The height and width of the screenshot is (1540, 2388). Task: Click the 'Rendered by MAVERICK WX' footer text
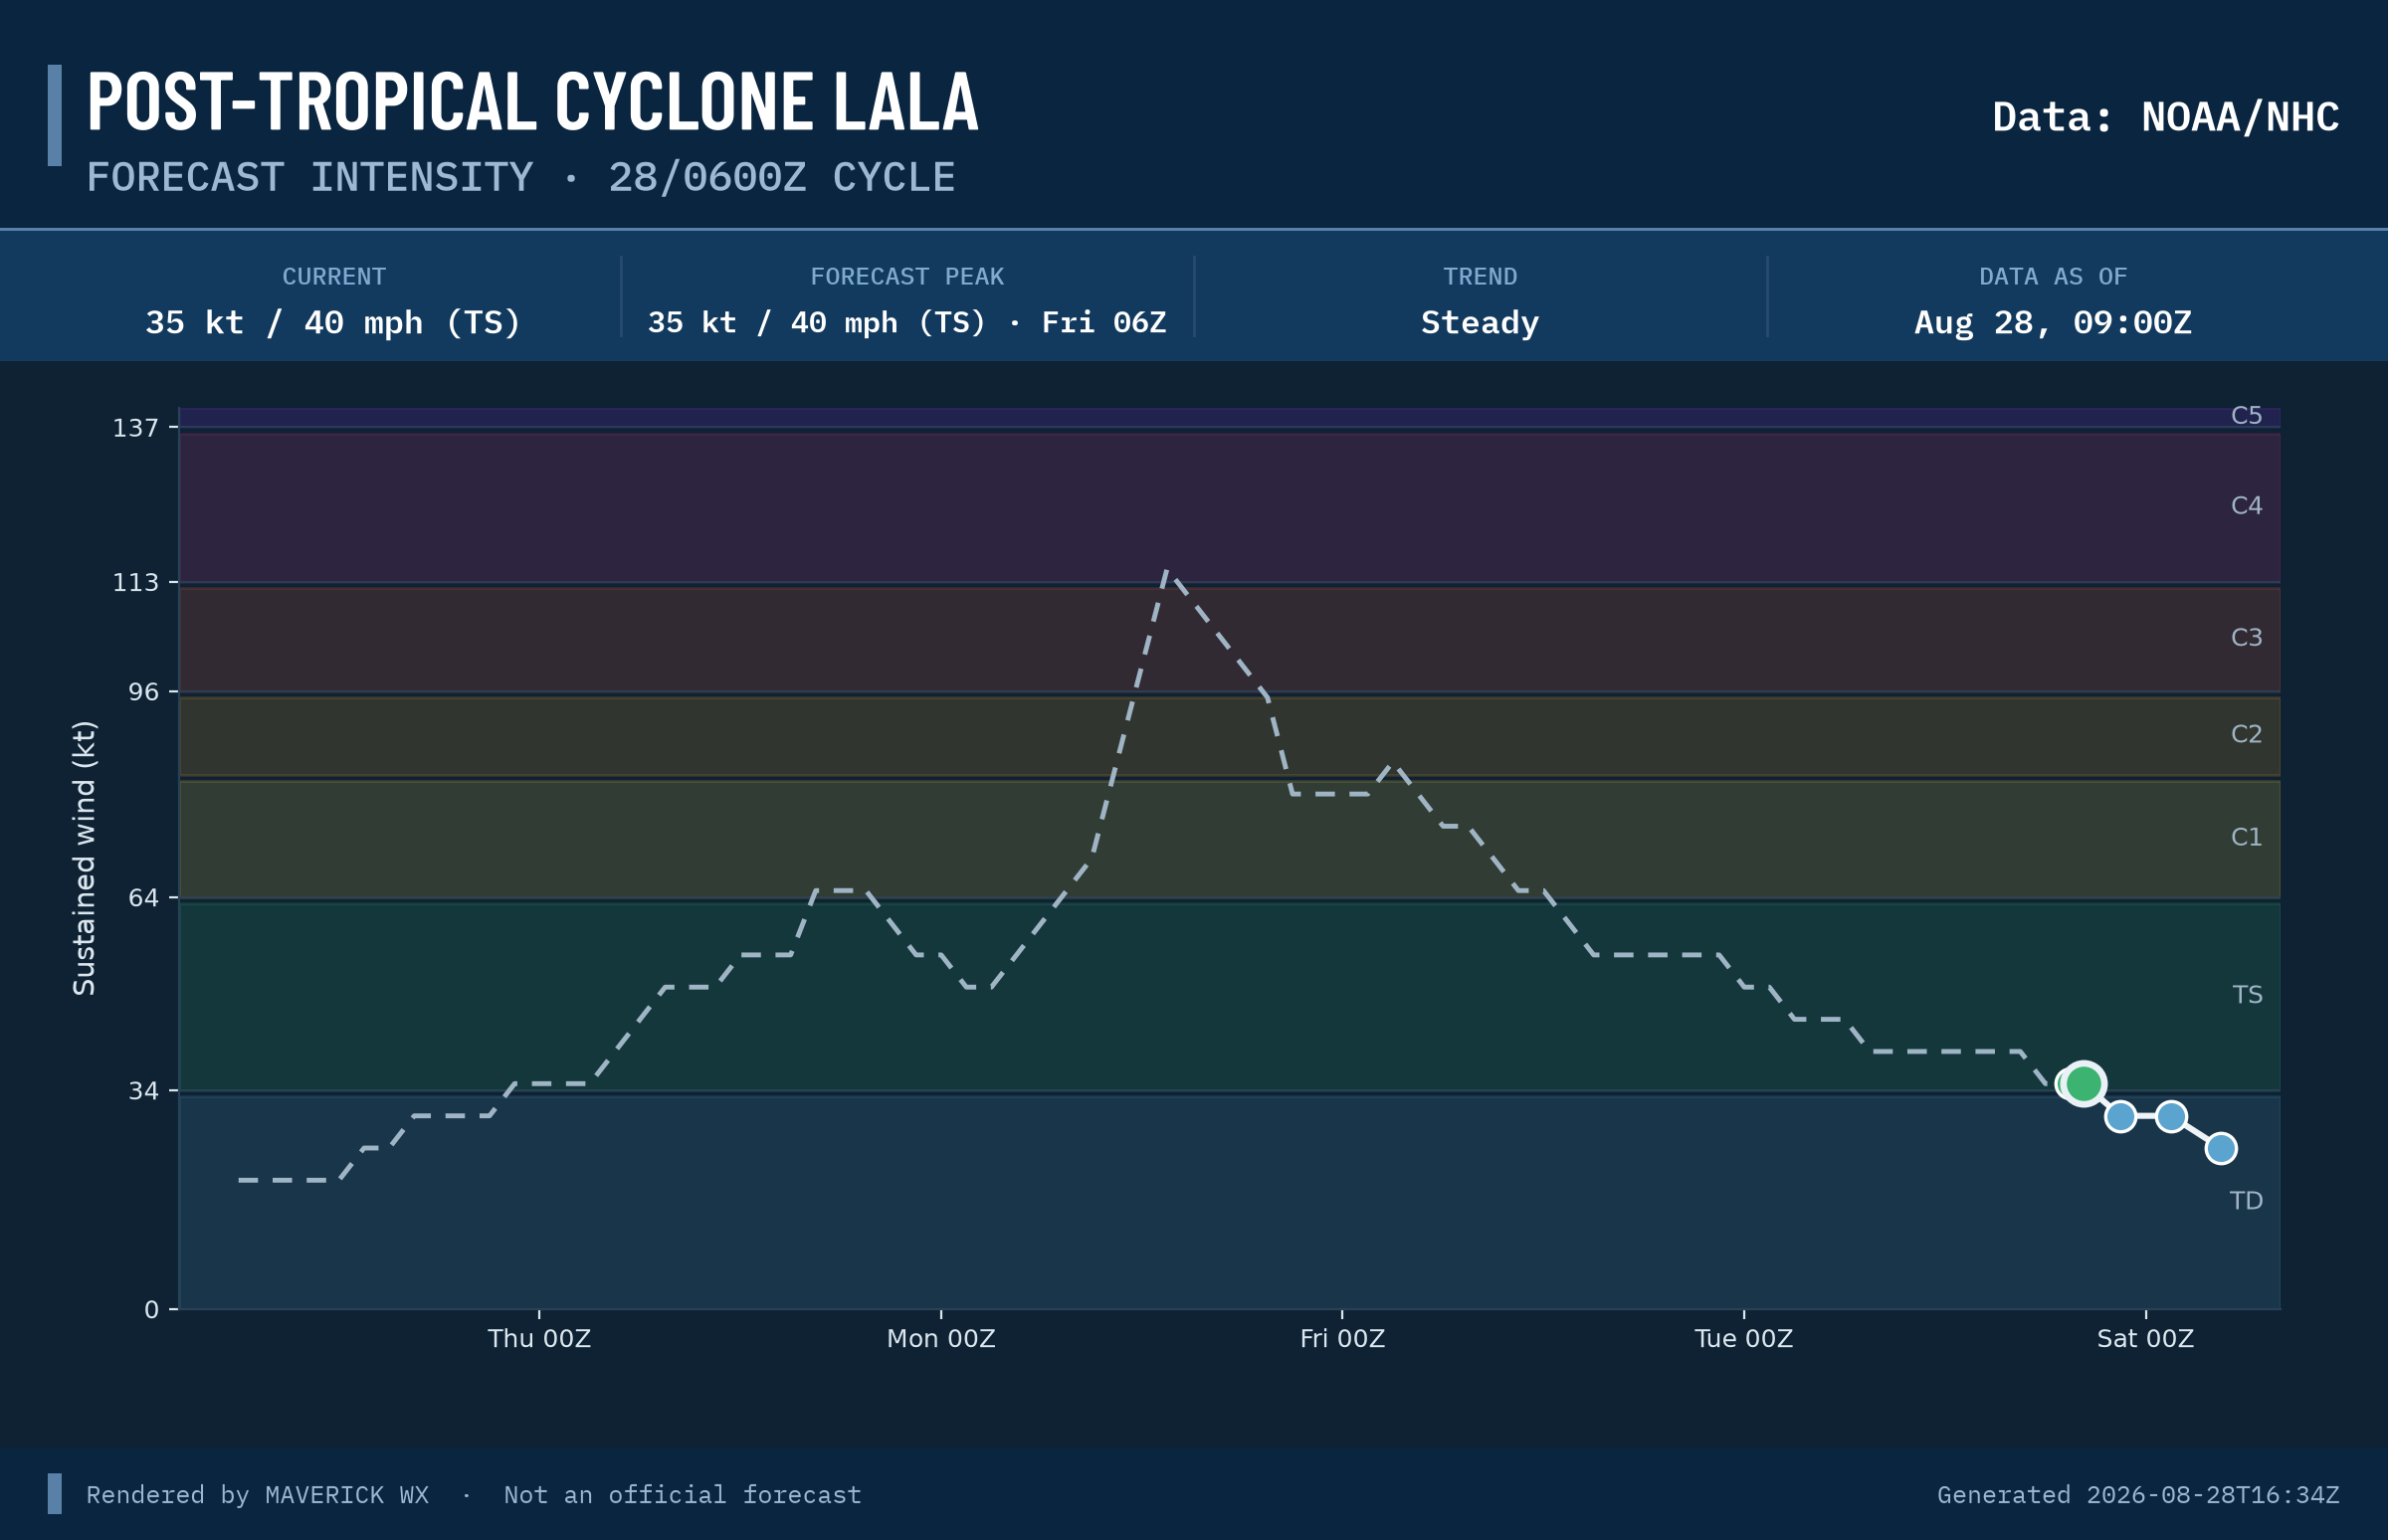(x=258, y=1495)
